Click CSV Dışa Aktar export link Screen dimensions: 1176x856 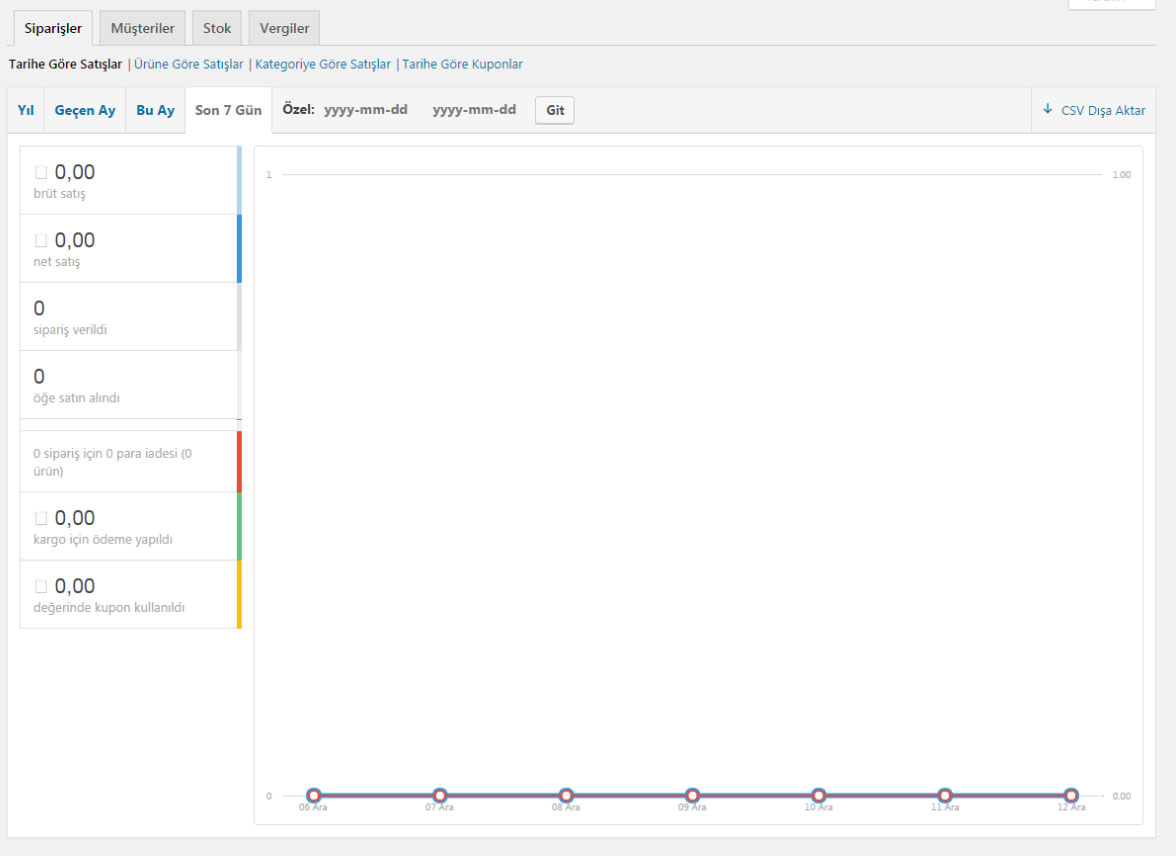pos(1094,110)
